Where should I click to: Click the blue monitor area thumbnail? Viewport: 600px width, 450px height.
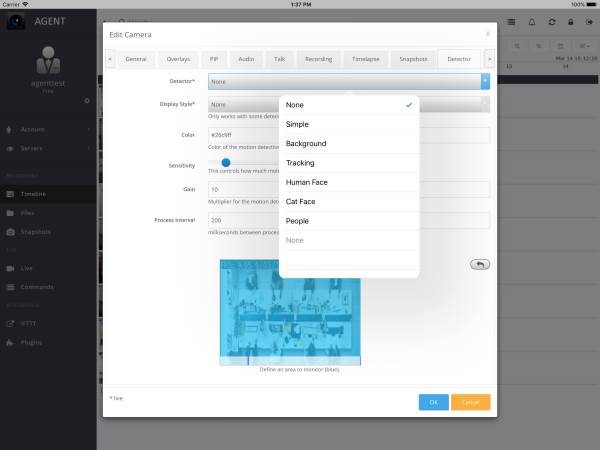pyautogui.click(x=290, y=313)
